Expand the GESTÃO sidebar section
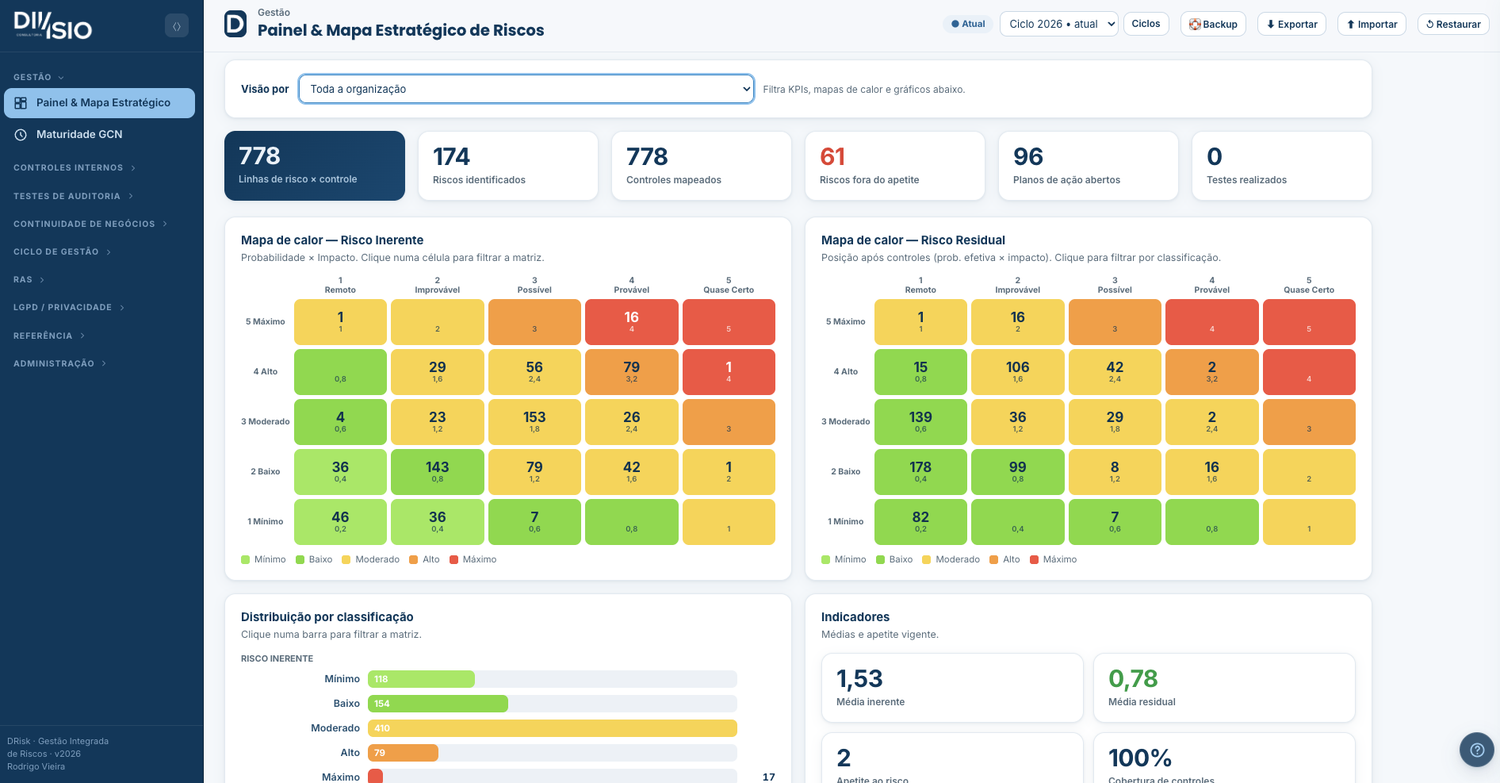 pos(39,77)
